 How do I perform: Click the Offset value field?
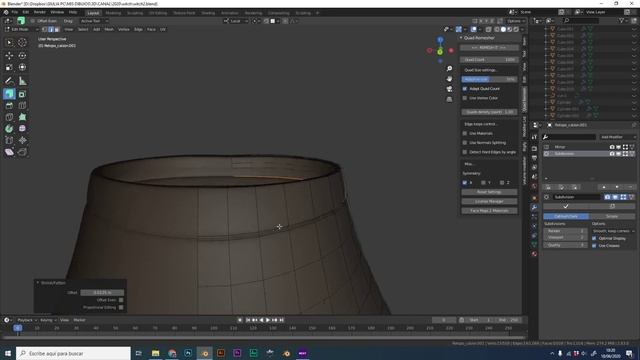click(x=102, y=292)
